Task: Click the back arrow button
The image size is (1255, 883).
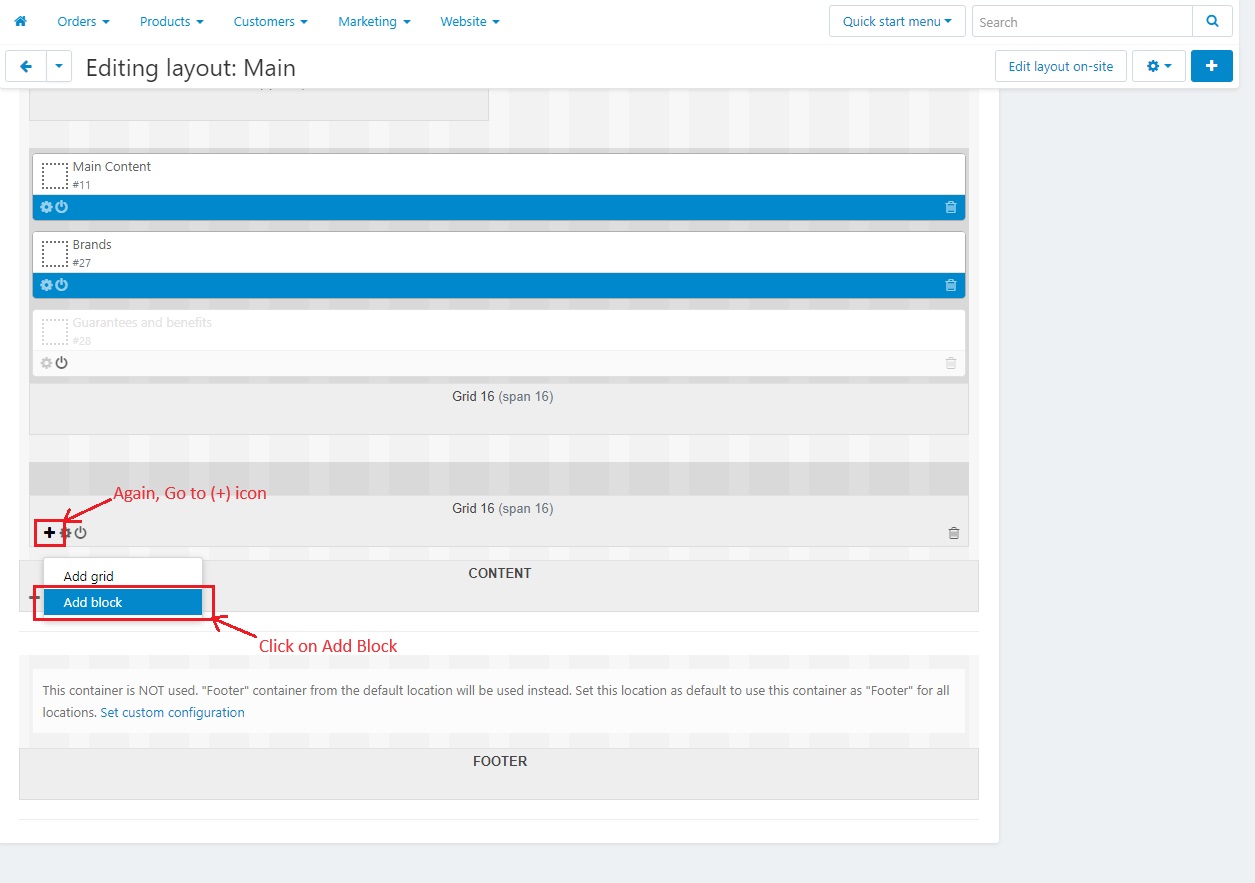Action: tap(26, 67)
